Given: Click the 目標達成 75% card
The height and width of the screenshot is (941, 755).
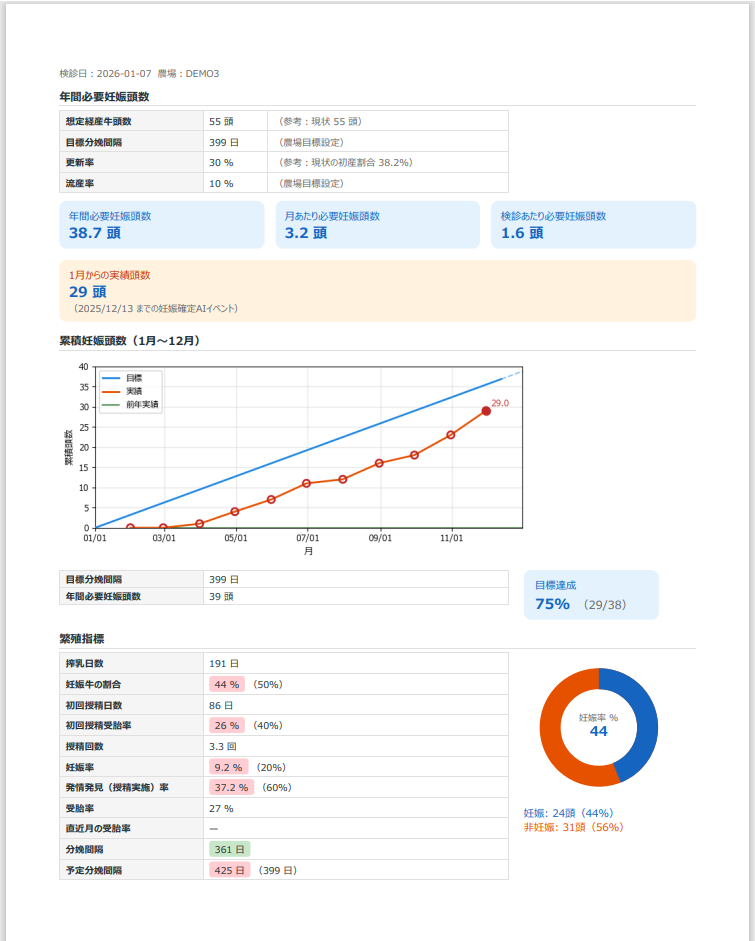Looking at the screenshot, I should pos(591,595).
